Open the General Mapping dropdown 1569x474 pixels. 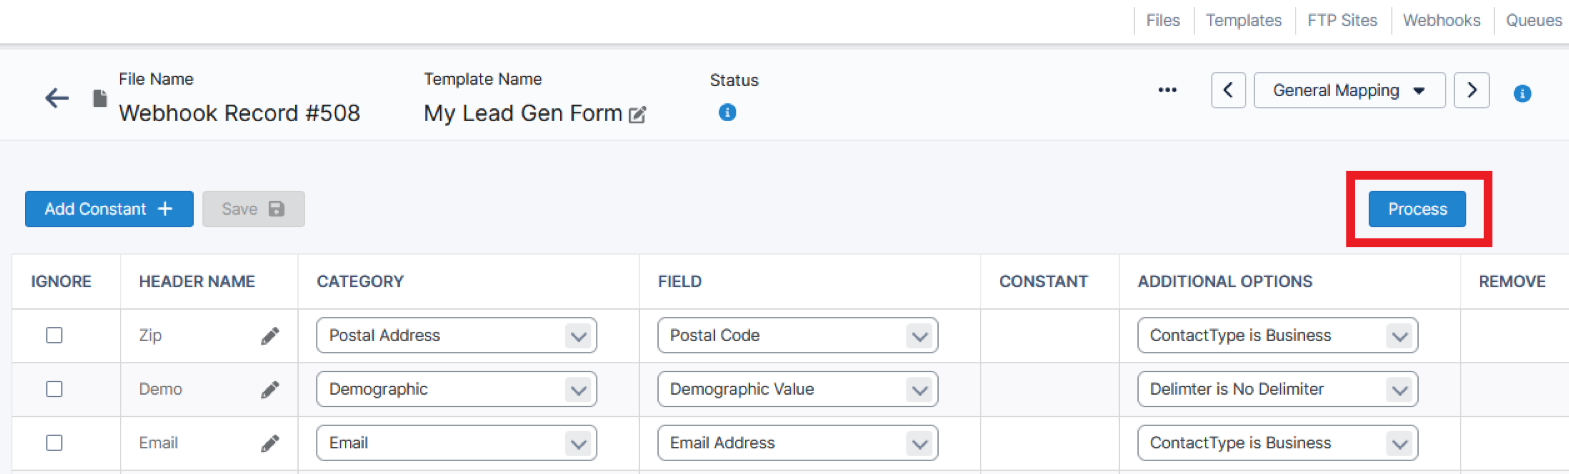pyautogui.click(x=1348, y=90)
